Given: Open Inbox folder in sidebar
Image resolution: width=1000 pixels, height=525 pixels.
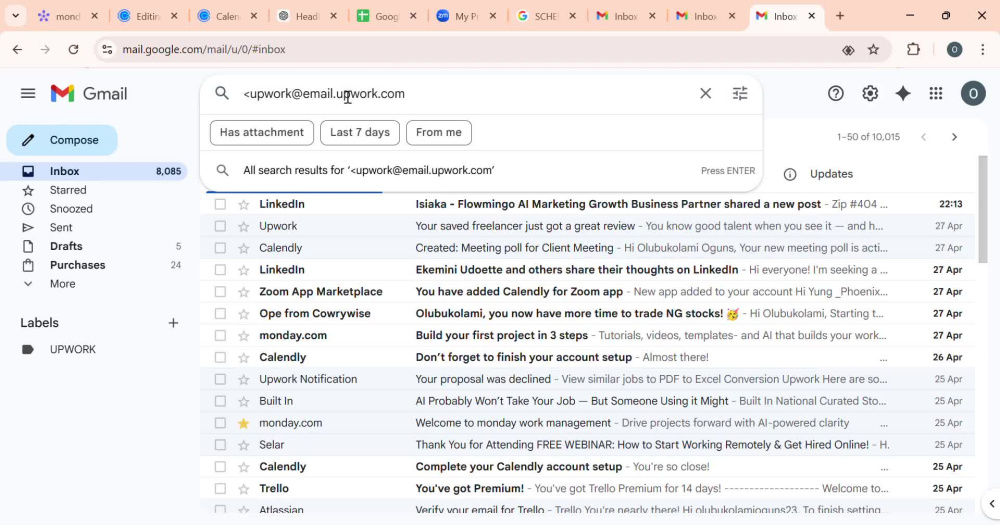Looking at the screenshot, I should (96, 171).
